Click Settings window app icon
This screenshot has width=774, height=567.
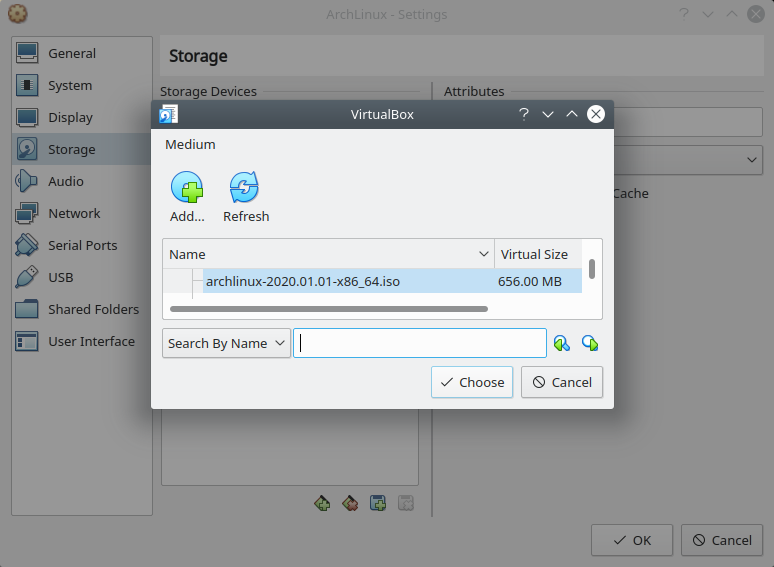point(18,14)
